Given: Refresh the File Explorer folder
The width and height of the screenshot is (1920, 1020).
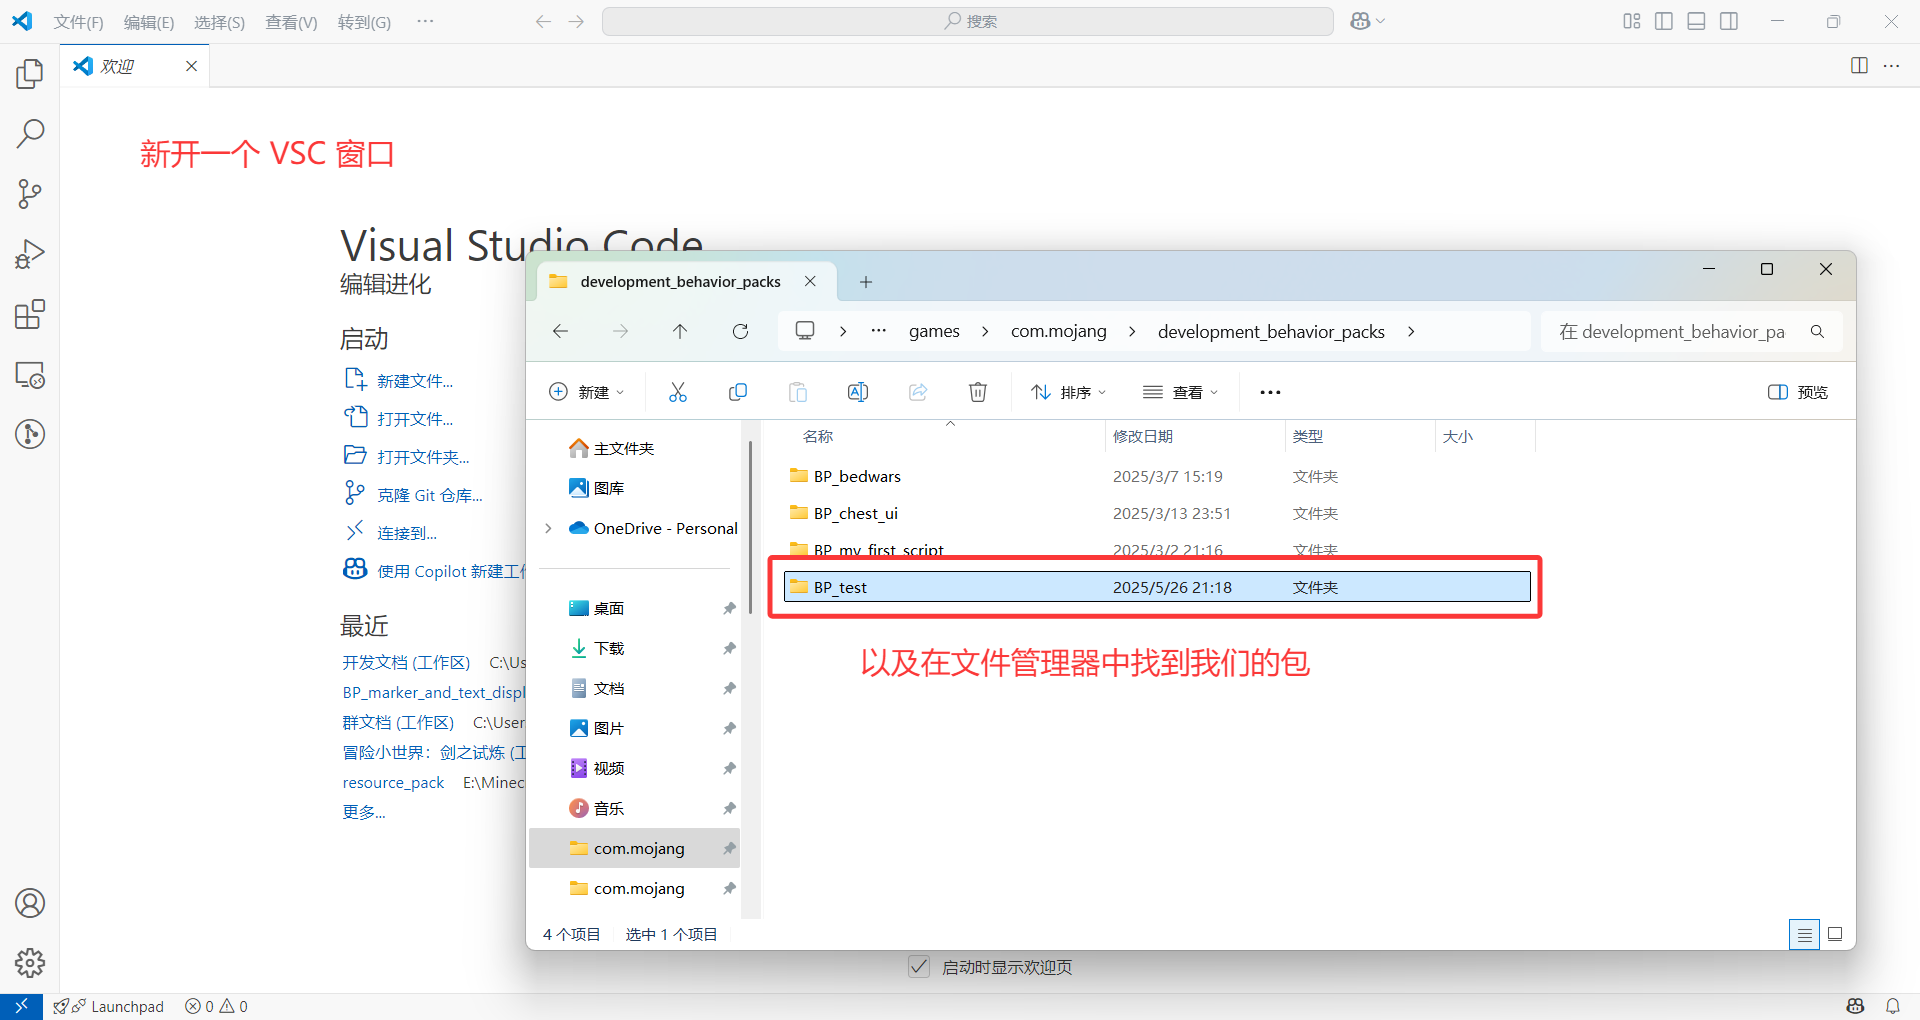Looking at the screenshot, I should (x=740, y=331).
